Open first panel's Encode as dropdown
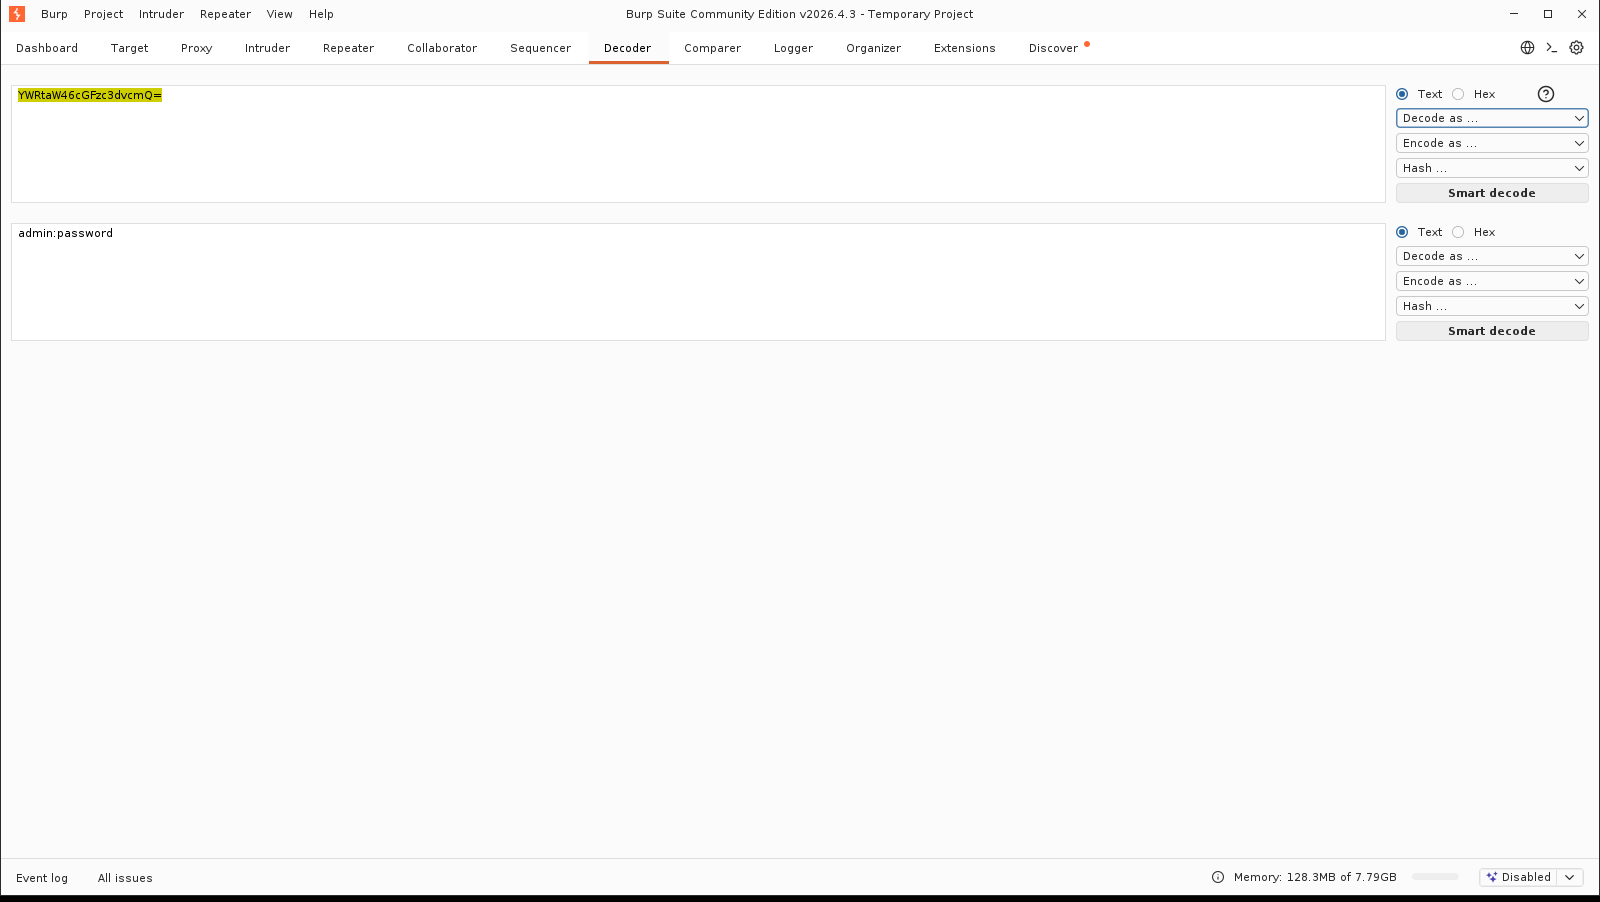 (x=1492, y=143)
